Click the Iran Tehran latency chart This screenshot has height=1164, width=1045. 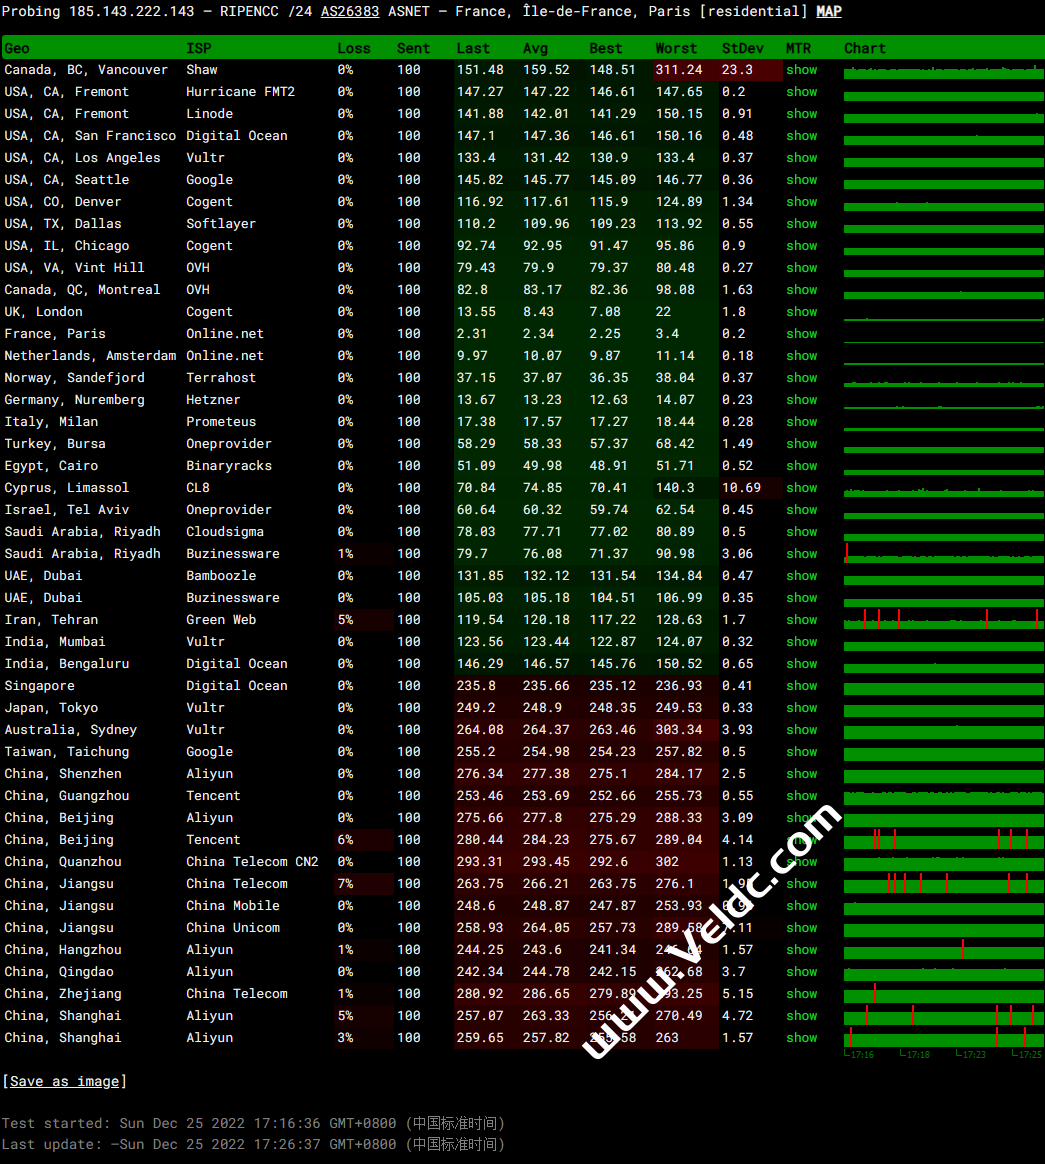click(x=943, y=620)
